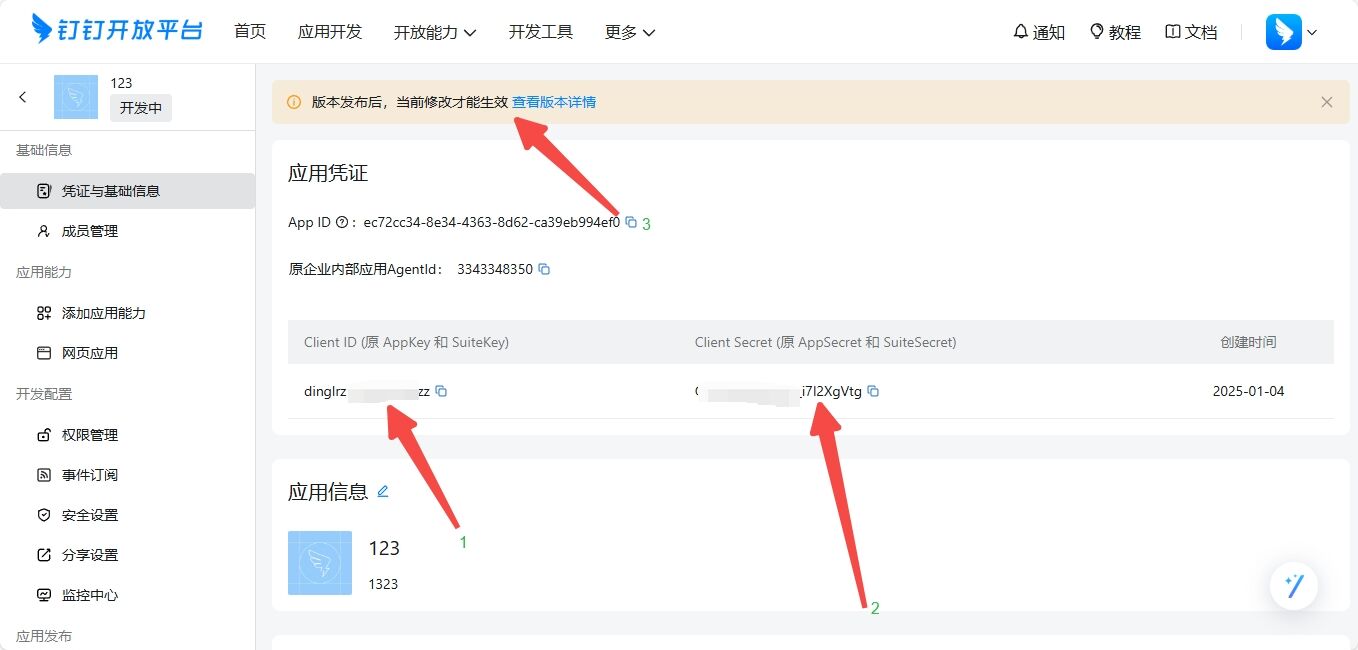
Task: Open the user avatar account dropdown
Action: pos(1292,32)
